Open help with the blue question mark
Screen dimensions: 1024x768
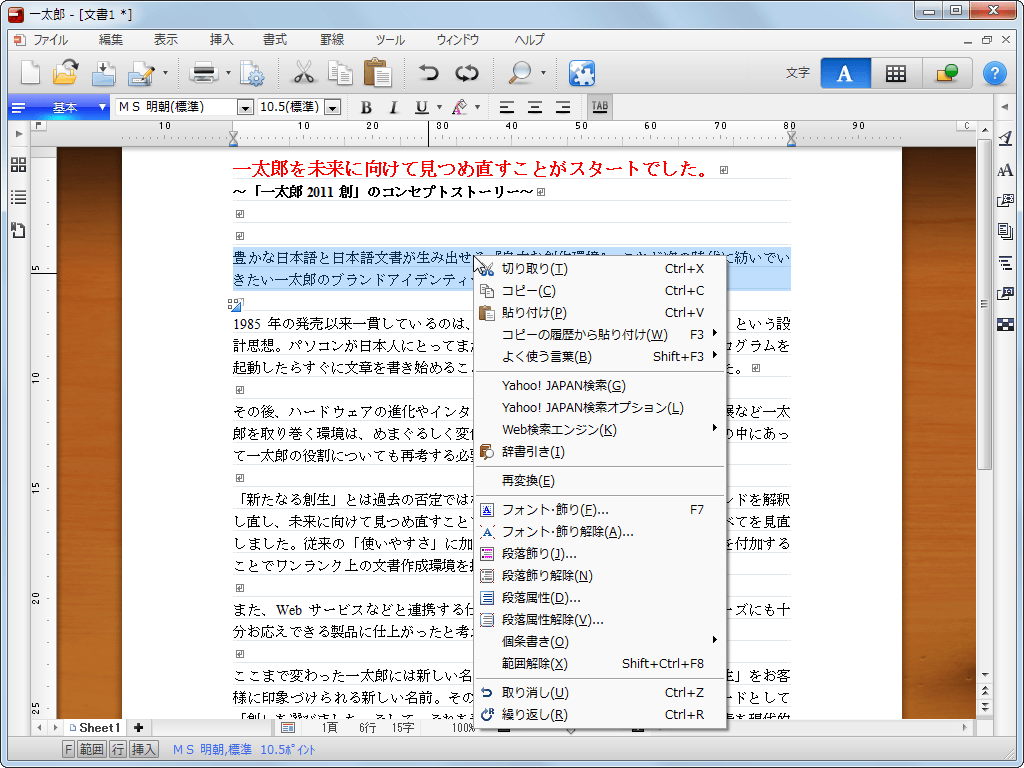995,73
